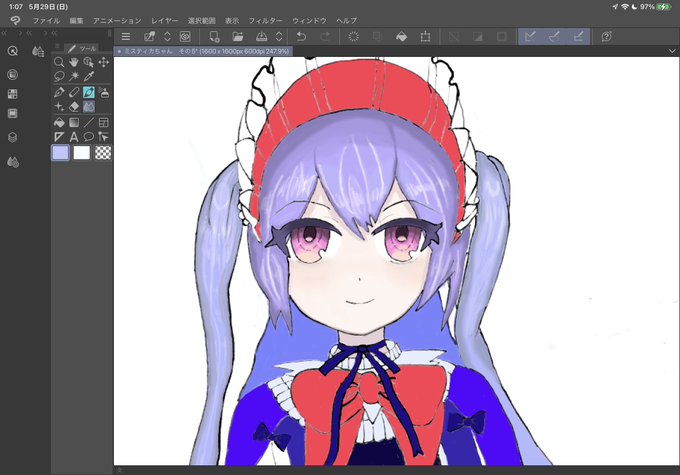Select the Figure line tool

click(x=88, y=122)
